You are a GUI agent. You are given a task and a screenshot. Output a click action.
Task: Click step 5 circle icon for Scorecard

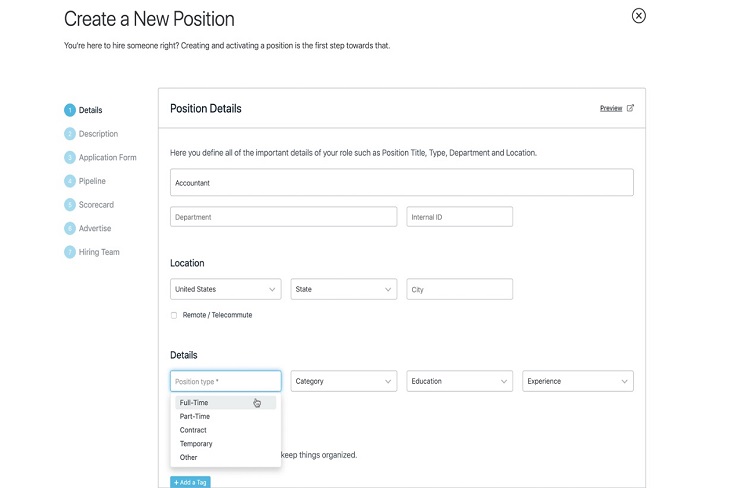pos(70,205)
